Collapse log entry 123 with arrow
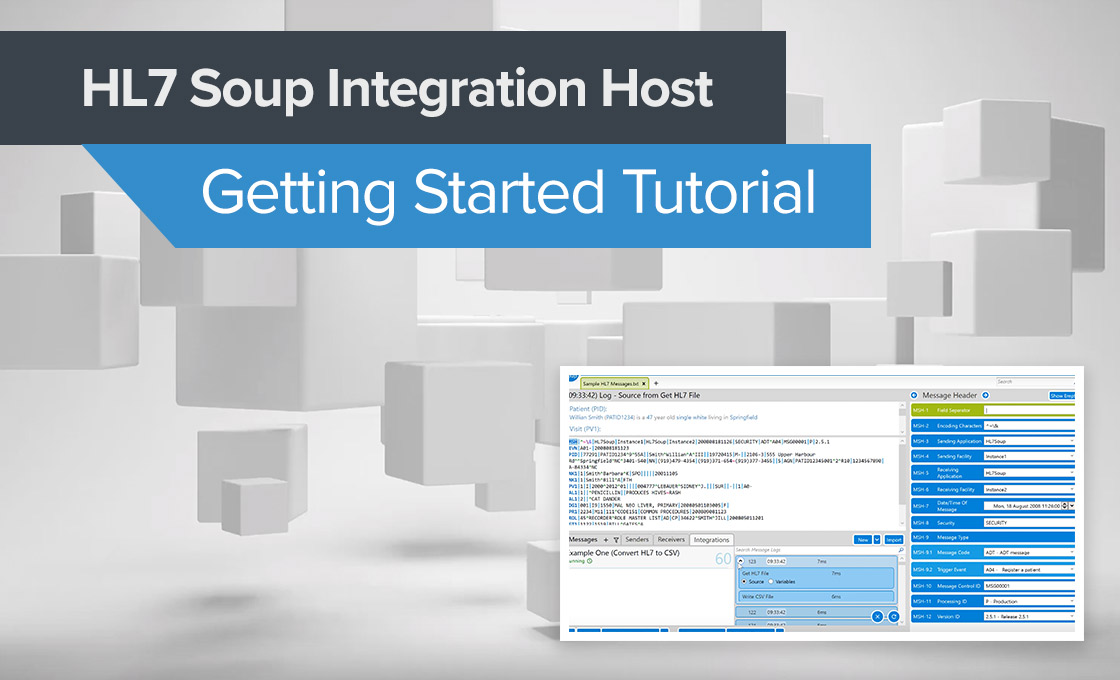This screenshot has height=680, width=1120. tap(740, 561)
